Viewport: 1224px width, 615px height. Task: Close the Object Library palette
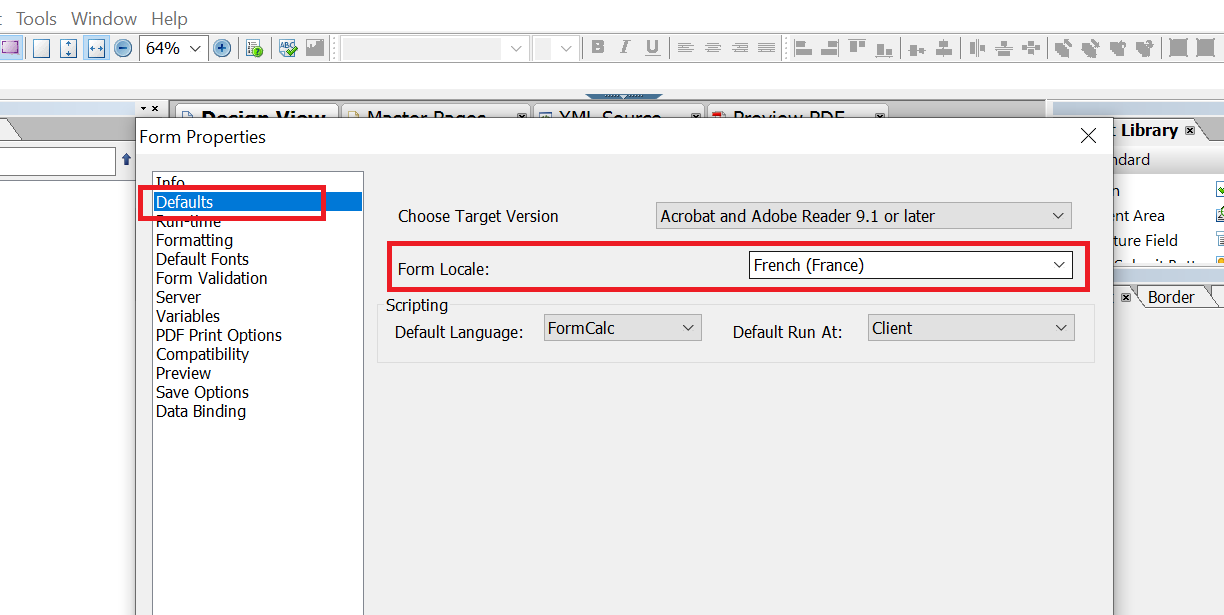(1189, 131)
